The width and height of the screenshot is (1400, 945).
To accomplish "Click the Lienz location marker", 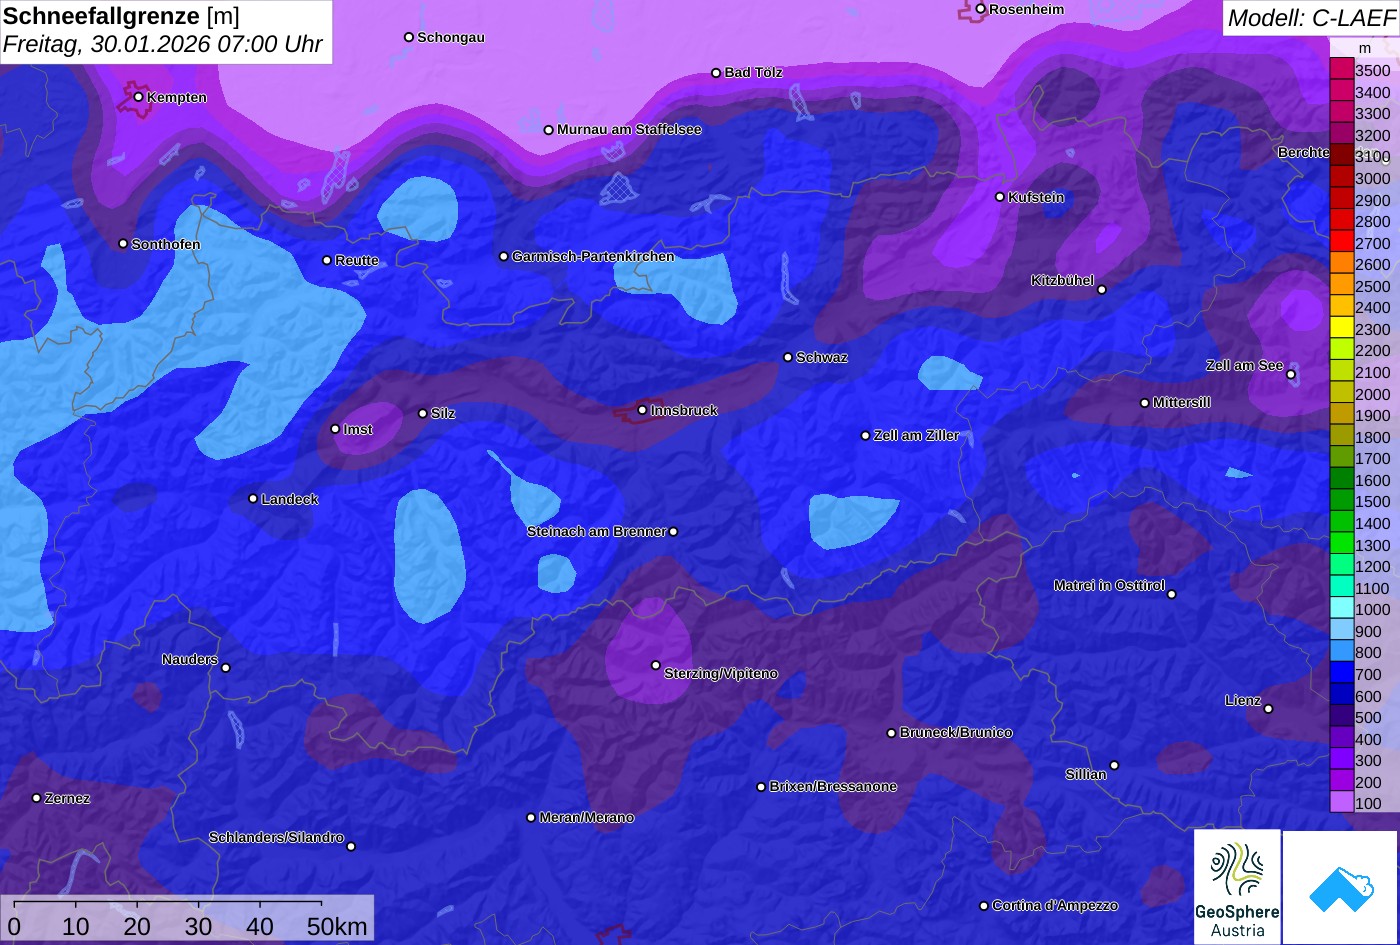I will [1268, 709].
